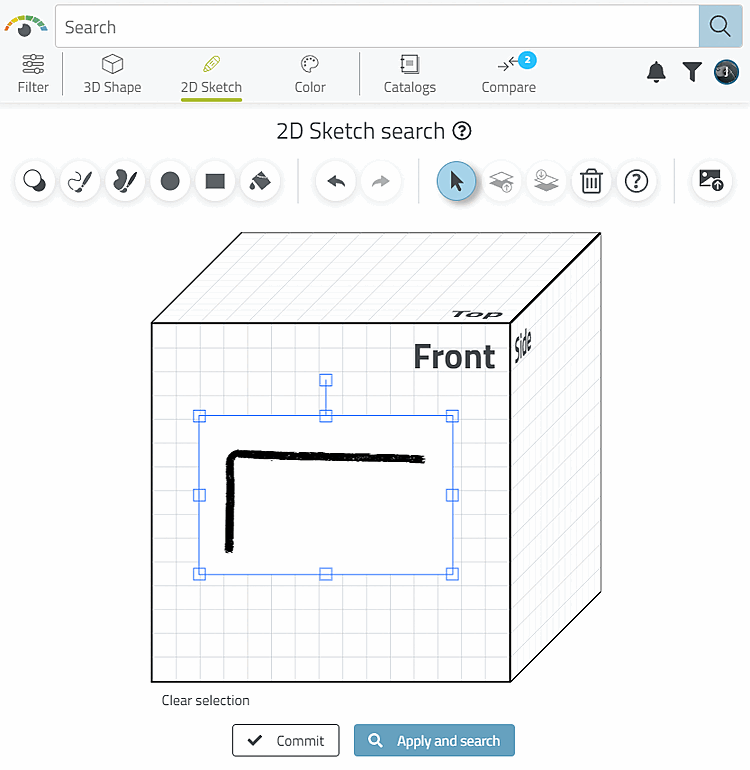Screen dimensions: 750x770
Task: Click Clear selection link
Action: pyautogui.click(x=205, y=700)
